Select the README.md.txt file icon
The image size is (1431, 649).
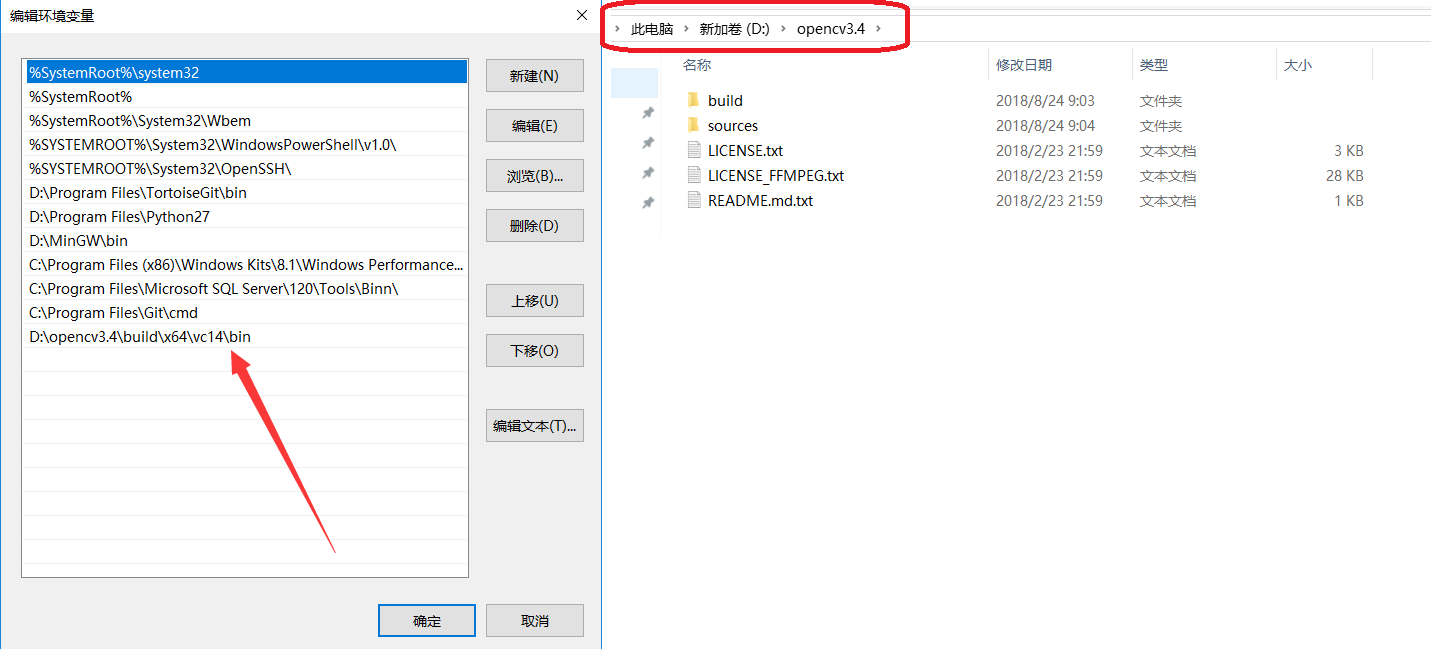(x=695, y=200)
